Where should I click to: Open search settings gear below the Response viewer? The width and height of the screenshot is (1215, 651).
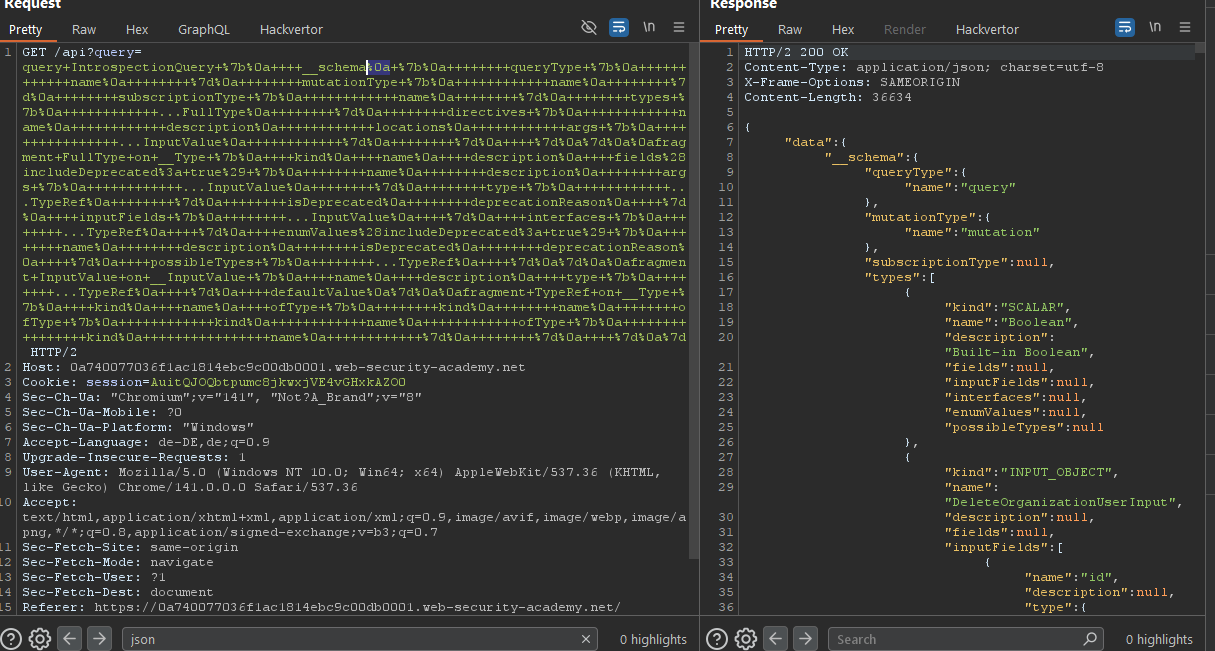(746, 638)
